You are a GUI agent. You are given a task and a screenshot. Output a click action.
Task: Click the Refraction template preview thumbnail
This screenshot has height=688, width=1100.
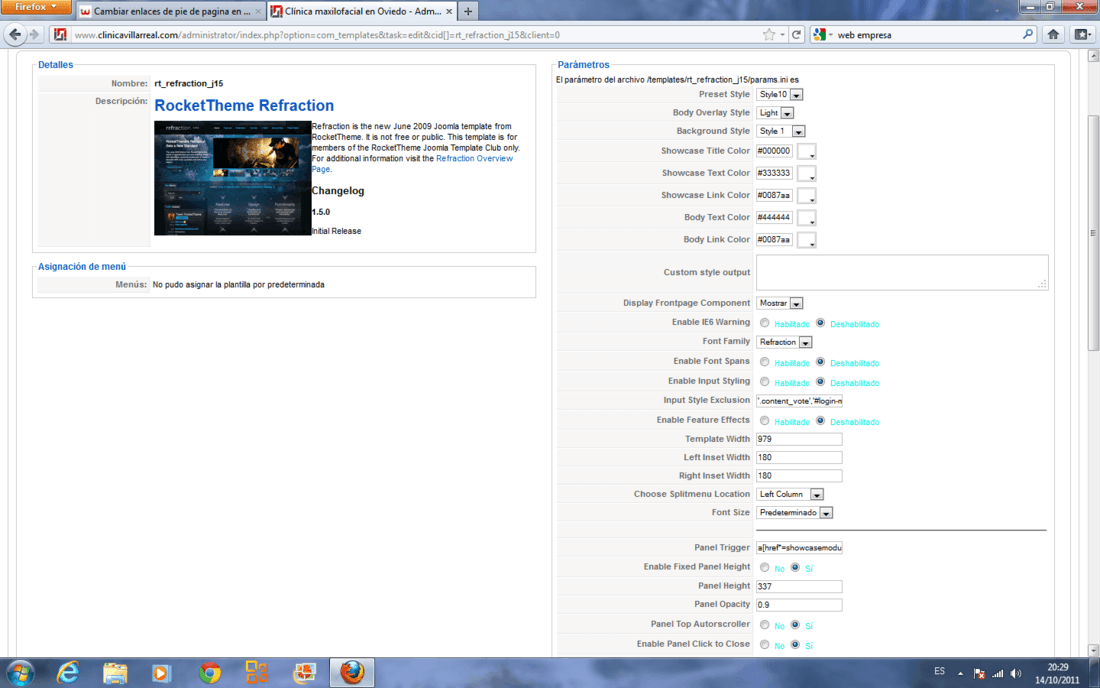click(x=232, y=177)
